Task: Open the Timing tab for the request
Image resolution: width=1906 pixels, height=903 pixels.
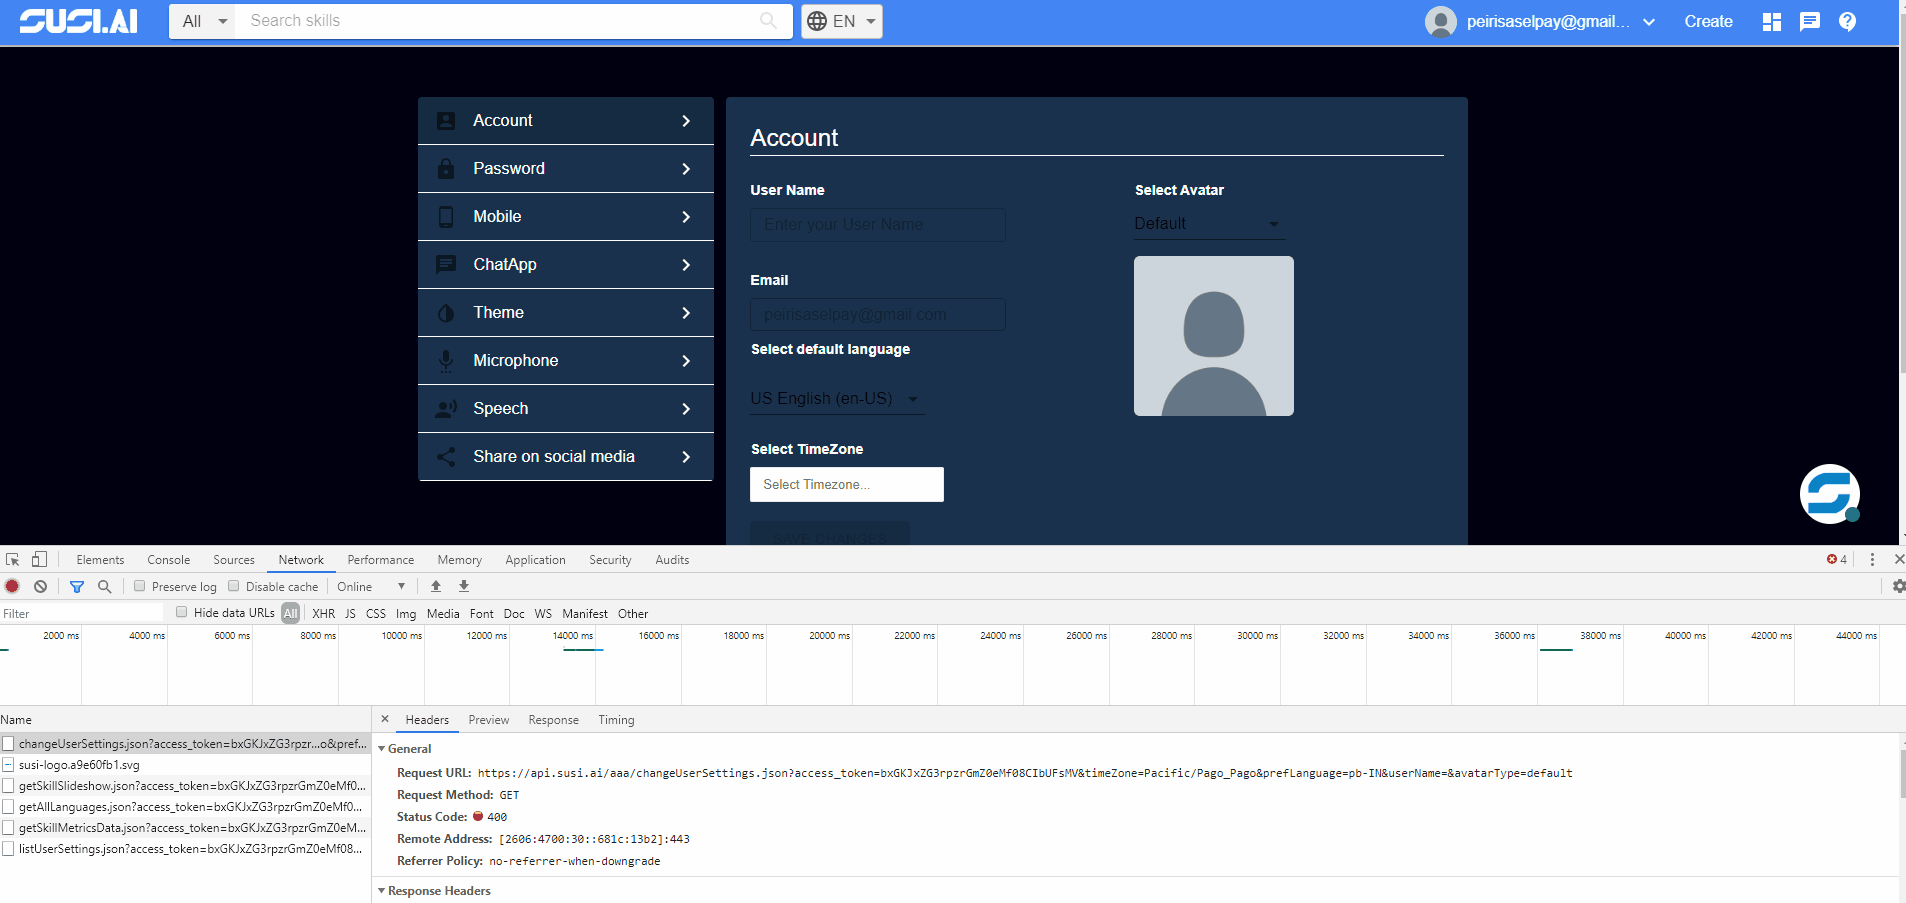Action: [x=615, y=719]
